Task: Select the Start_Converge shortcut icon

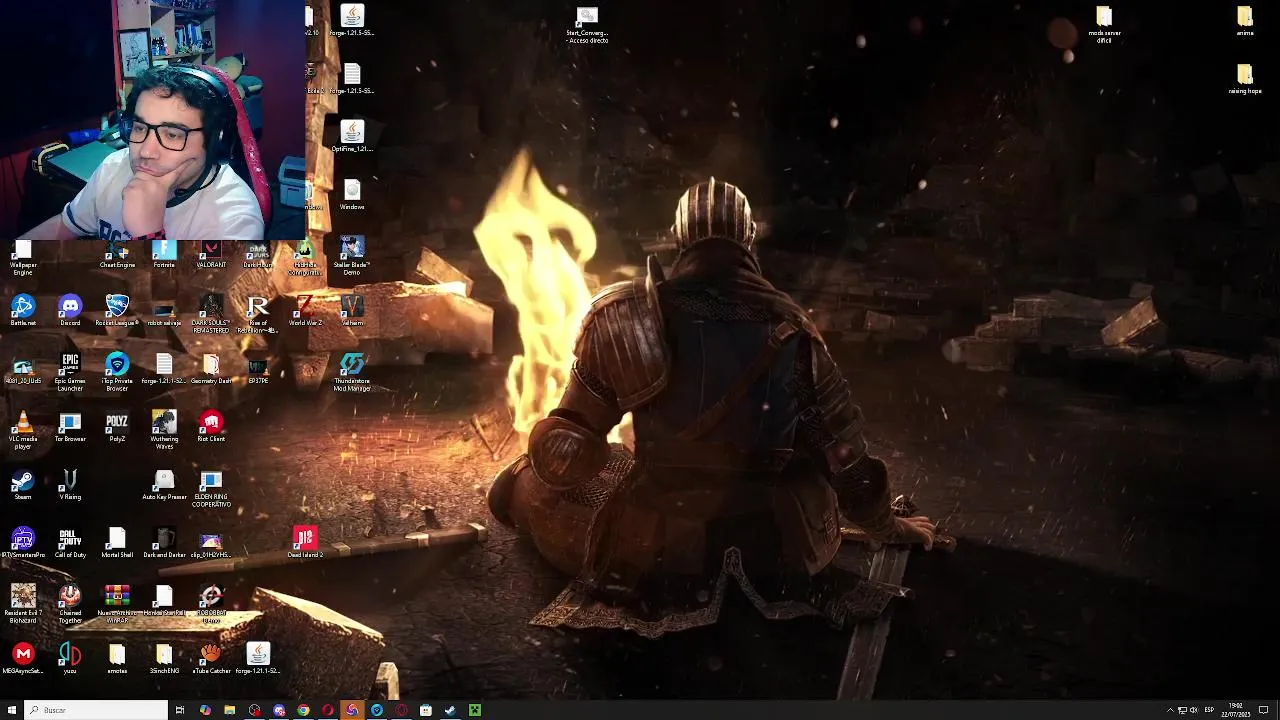Action: (587, 25)
